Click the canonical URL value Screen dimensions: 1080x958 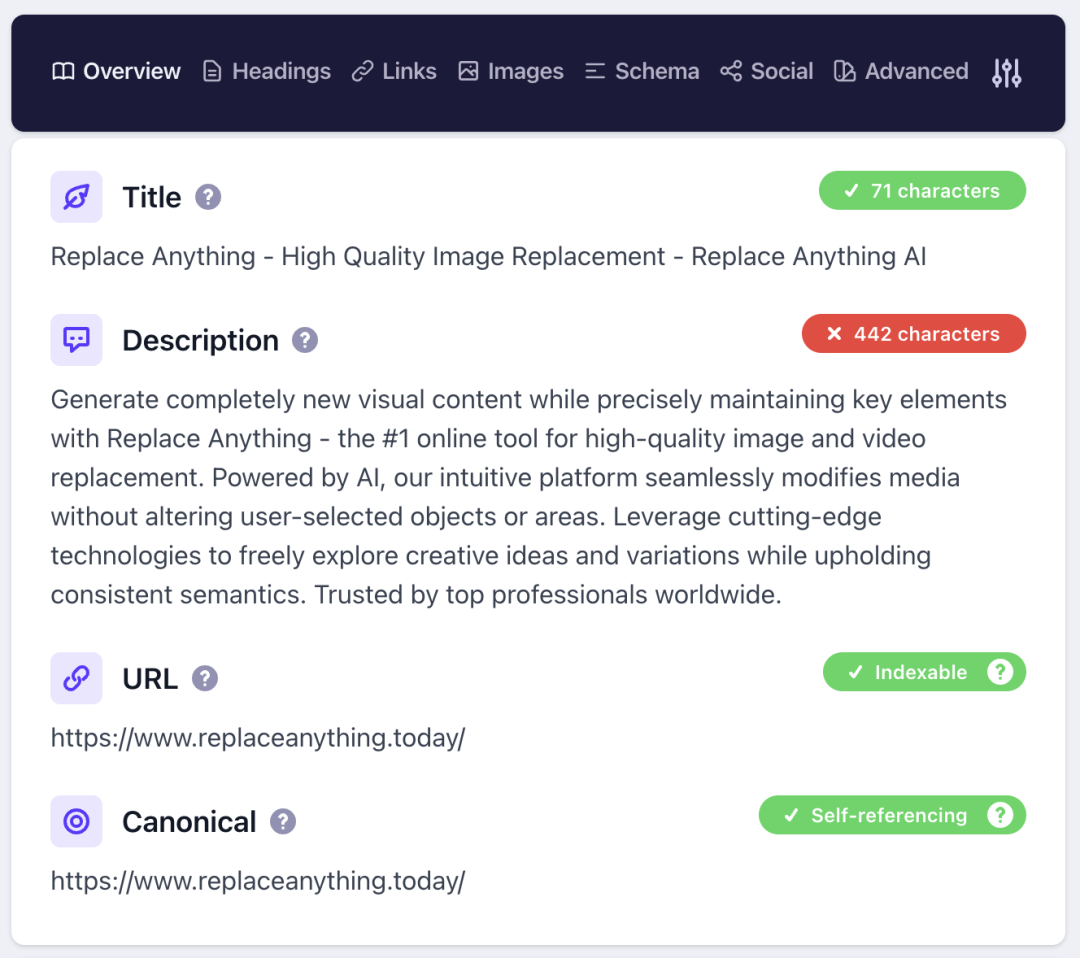(258, 881)
